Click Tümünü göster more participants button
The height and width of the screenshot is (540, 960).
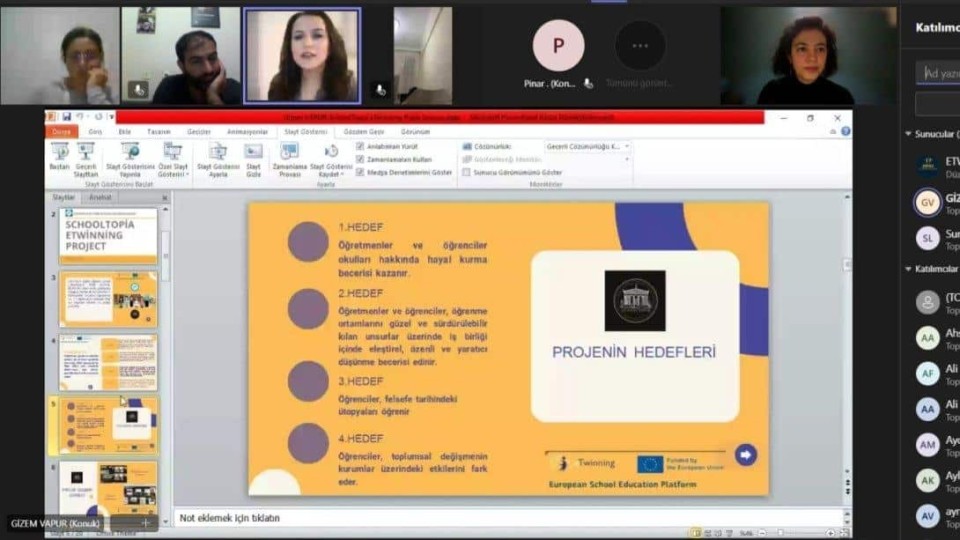click(640, 55)
